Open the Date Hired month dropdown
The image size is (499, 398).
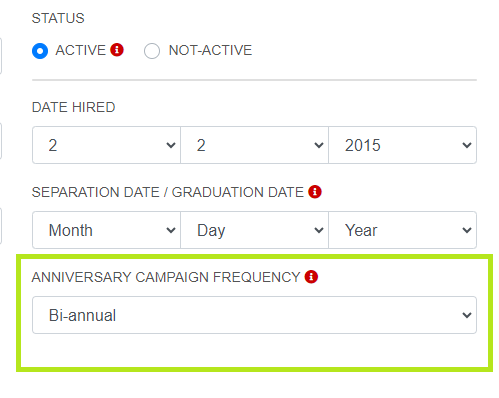(x=106, y=145)
